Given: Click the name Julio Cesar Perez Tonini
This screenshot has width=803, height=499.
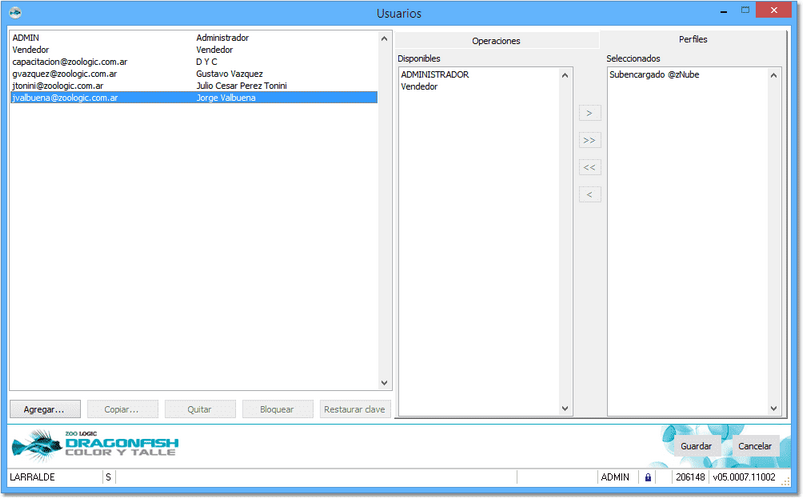Looking at the screenshot, I should tap(241, 86).
